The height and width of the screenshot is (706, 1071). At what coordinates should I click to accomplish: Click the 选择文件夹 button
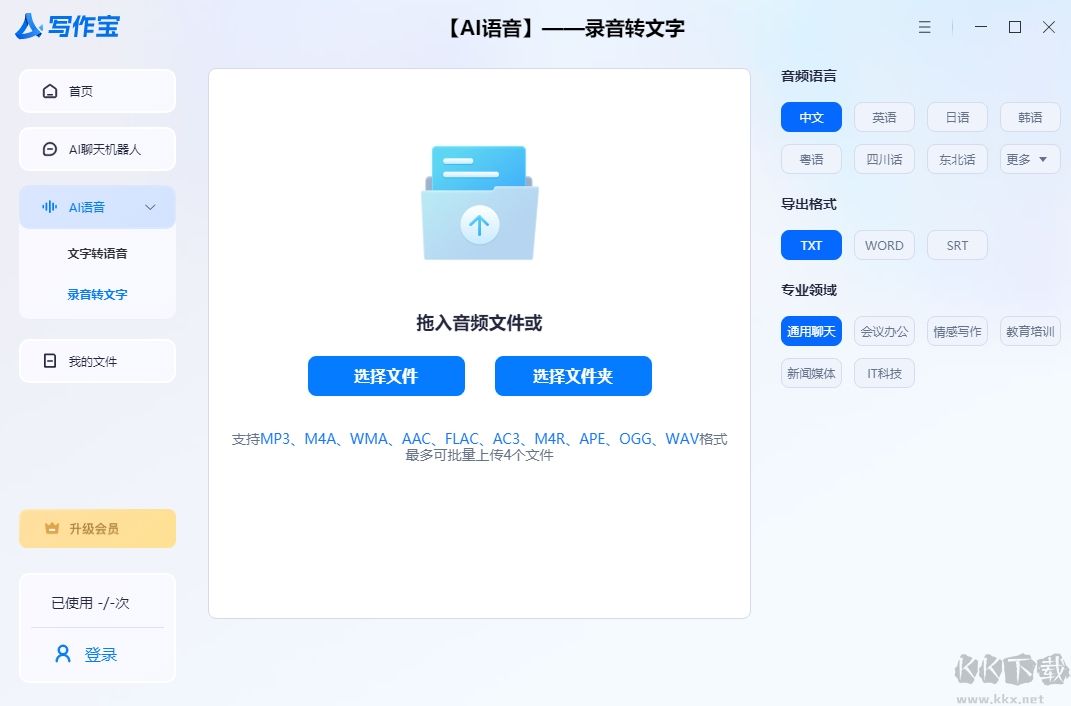tap(573, 376)
